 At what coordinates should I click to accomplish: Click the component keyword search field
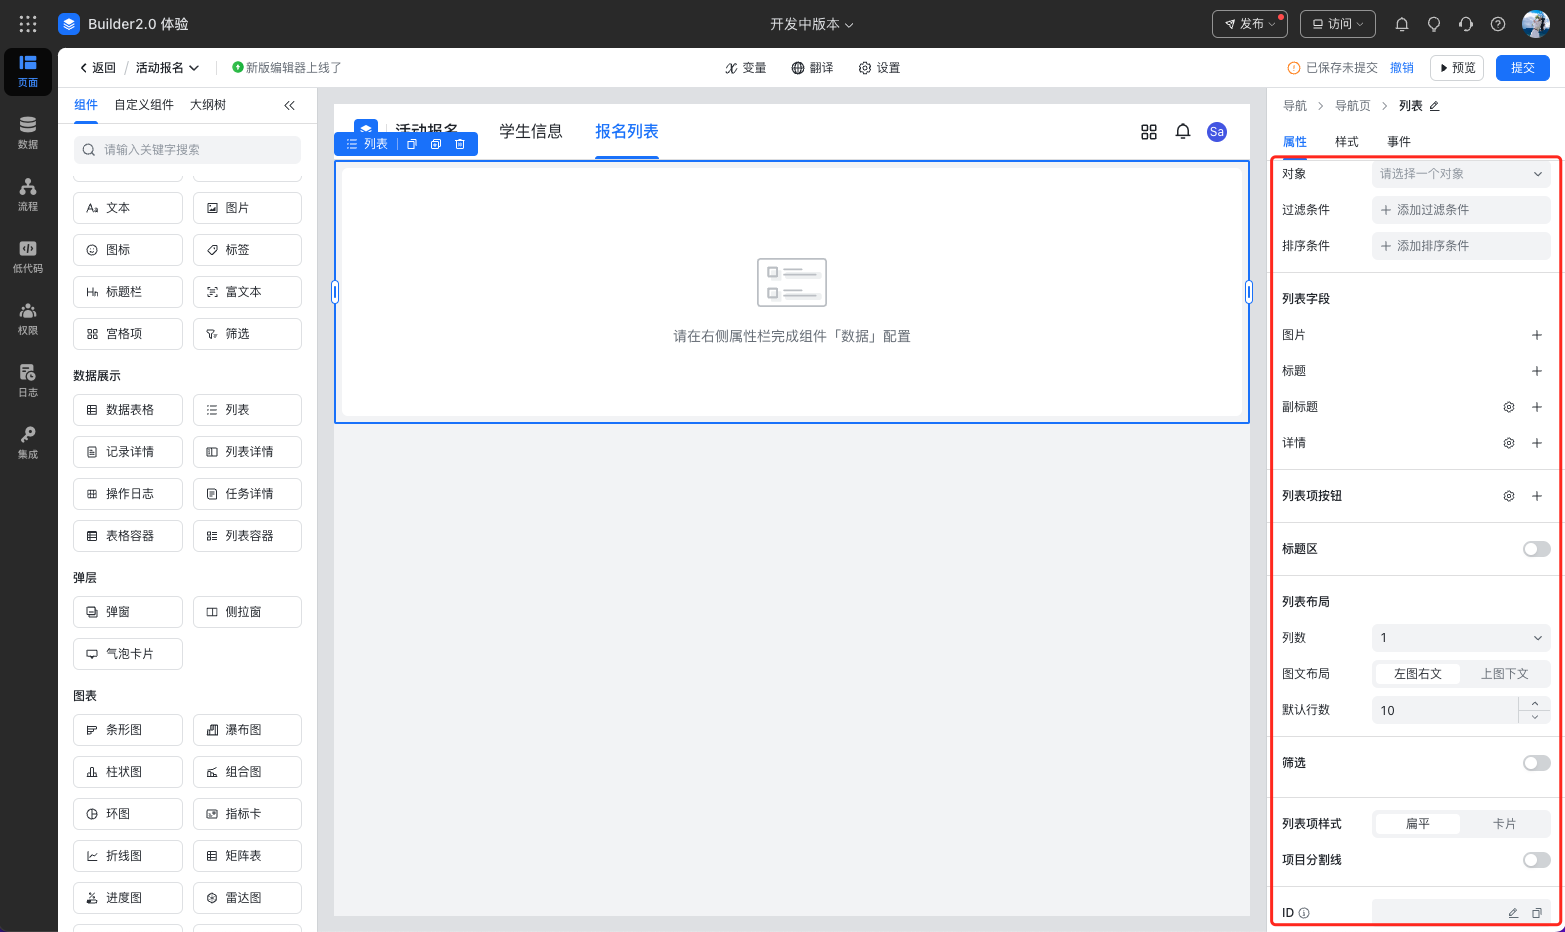187,150
